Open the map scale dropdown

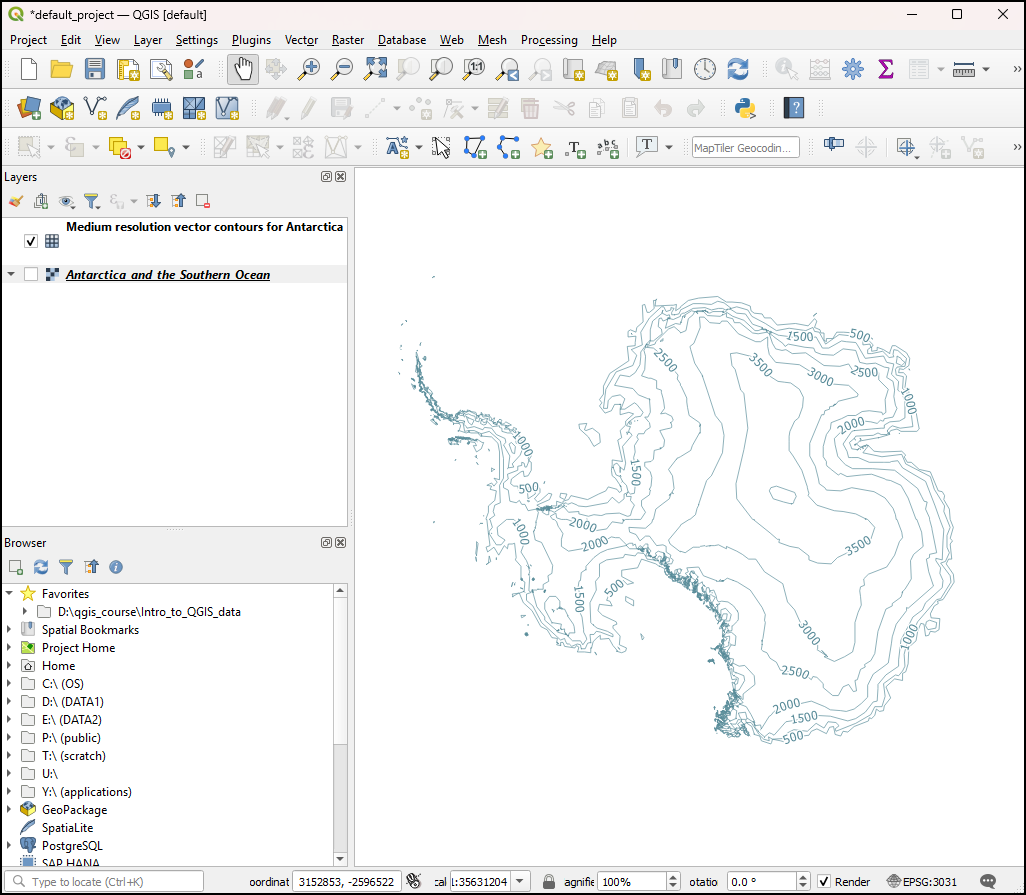pos(521,882)
